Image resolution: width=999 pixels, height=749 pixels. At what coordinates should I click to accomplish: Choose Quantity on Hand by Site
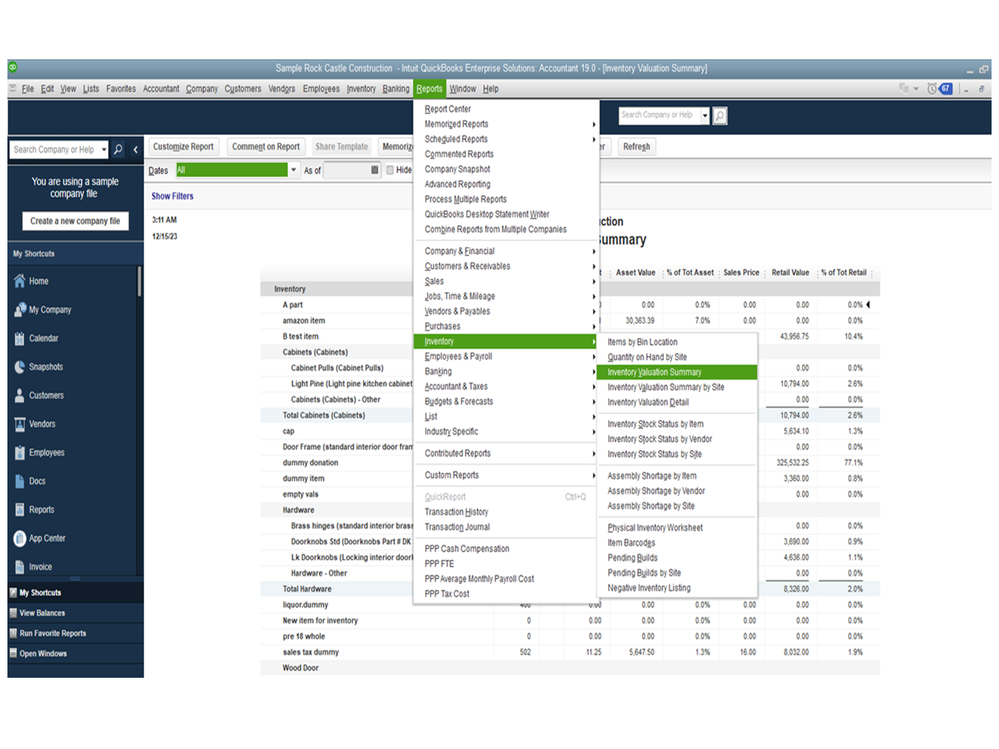tap(677, 357)
